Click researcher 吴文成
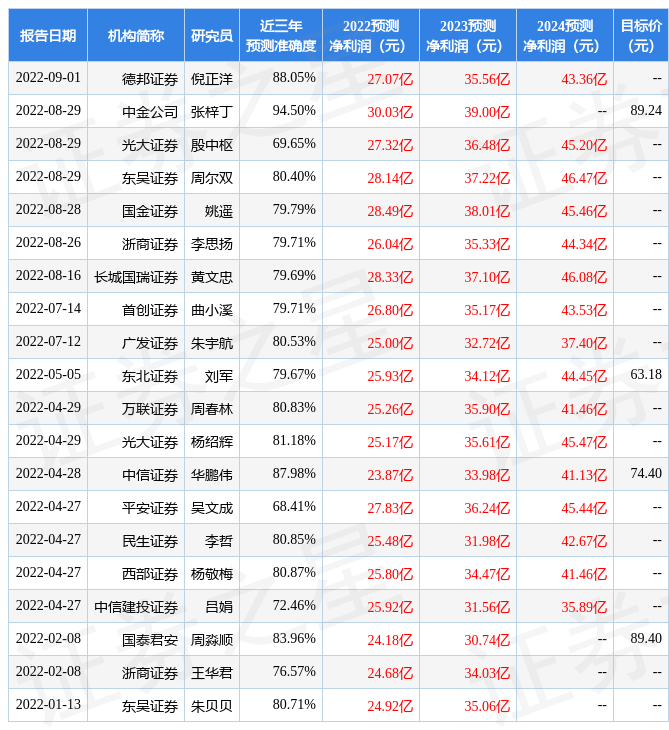The image size is (669, 730). pyautogui.click(x=212, y=508)
